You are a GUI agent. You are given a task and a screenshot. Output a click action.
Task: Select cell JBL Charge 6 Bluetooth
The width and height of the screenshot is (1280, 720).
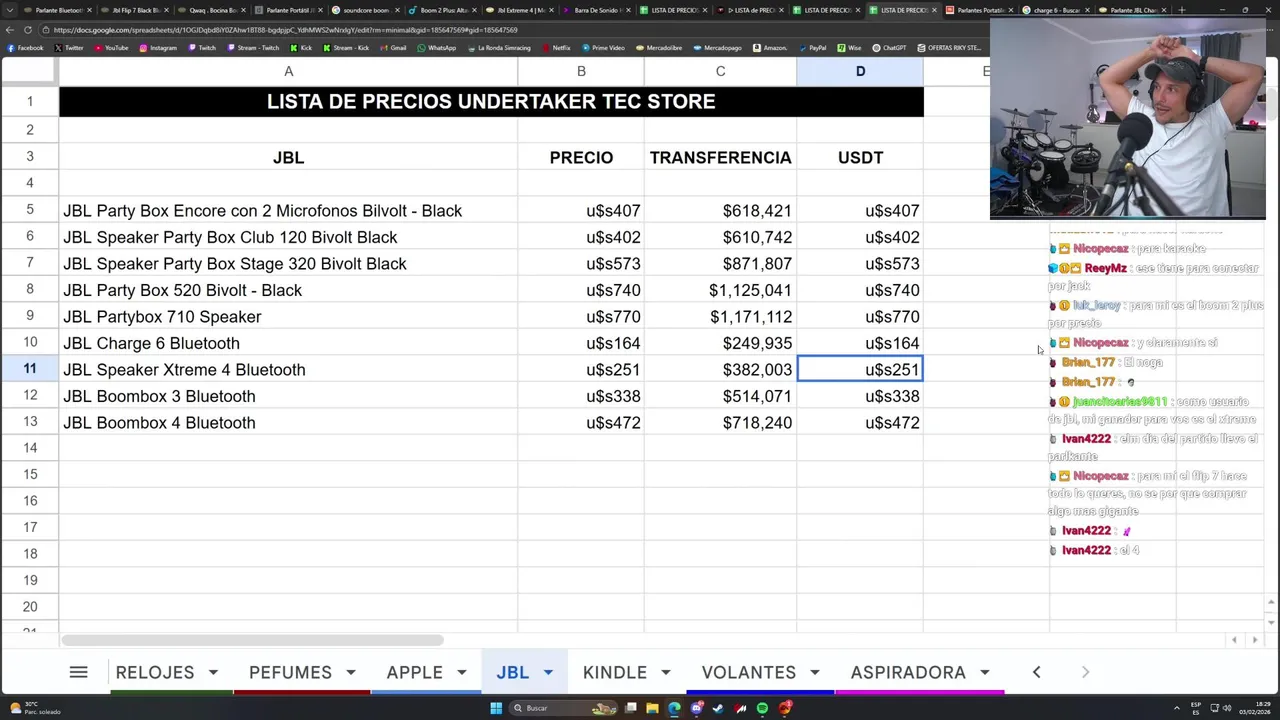(288, 343)
